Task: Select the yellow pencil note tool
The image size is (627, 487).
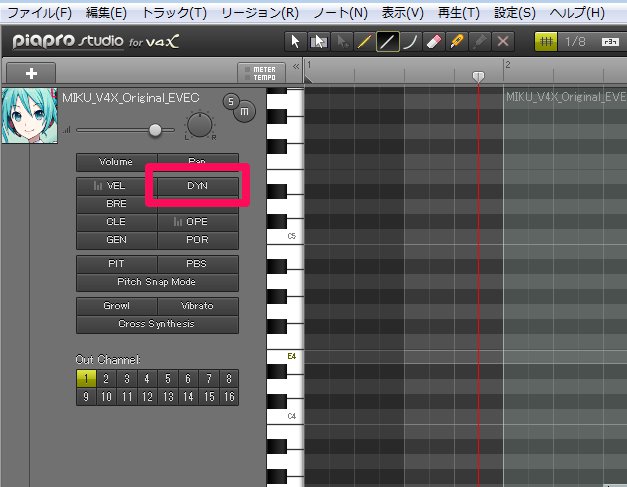Action: tap(364, 42)
